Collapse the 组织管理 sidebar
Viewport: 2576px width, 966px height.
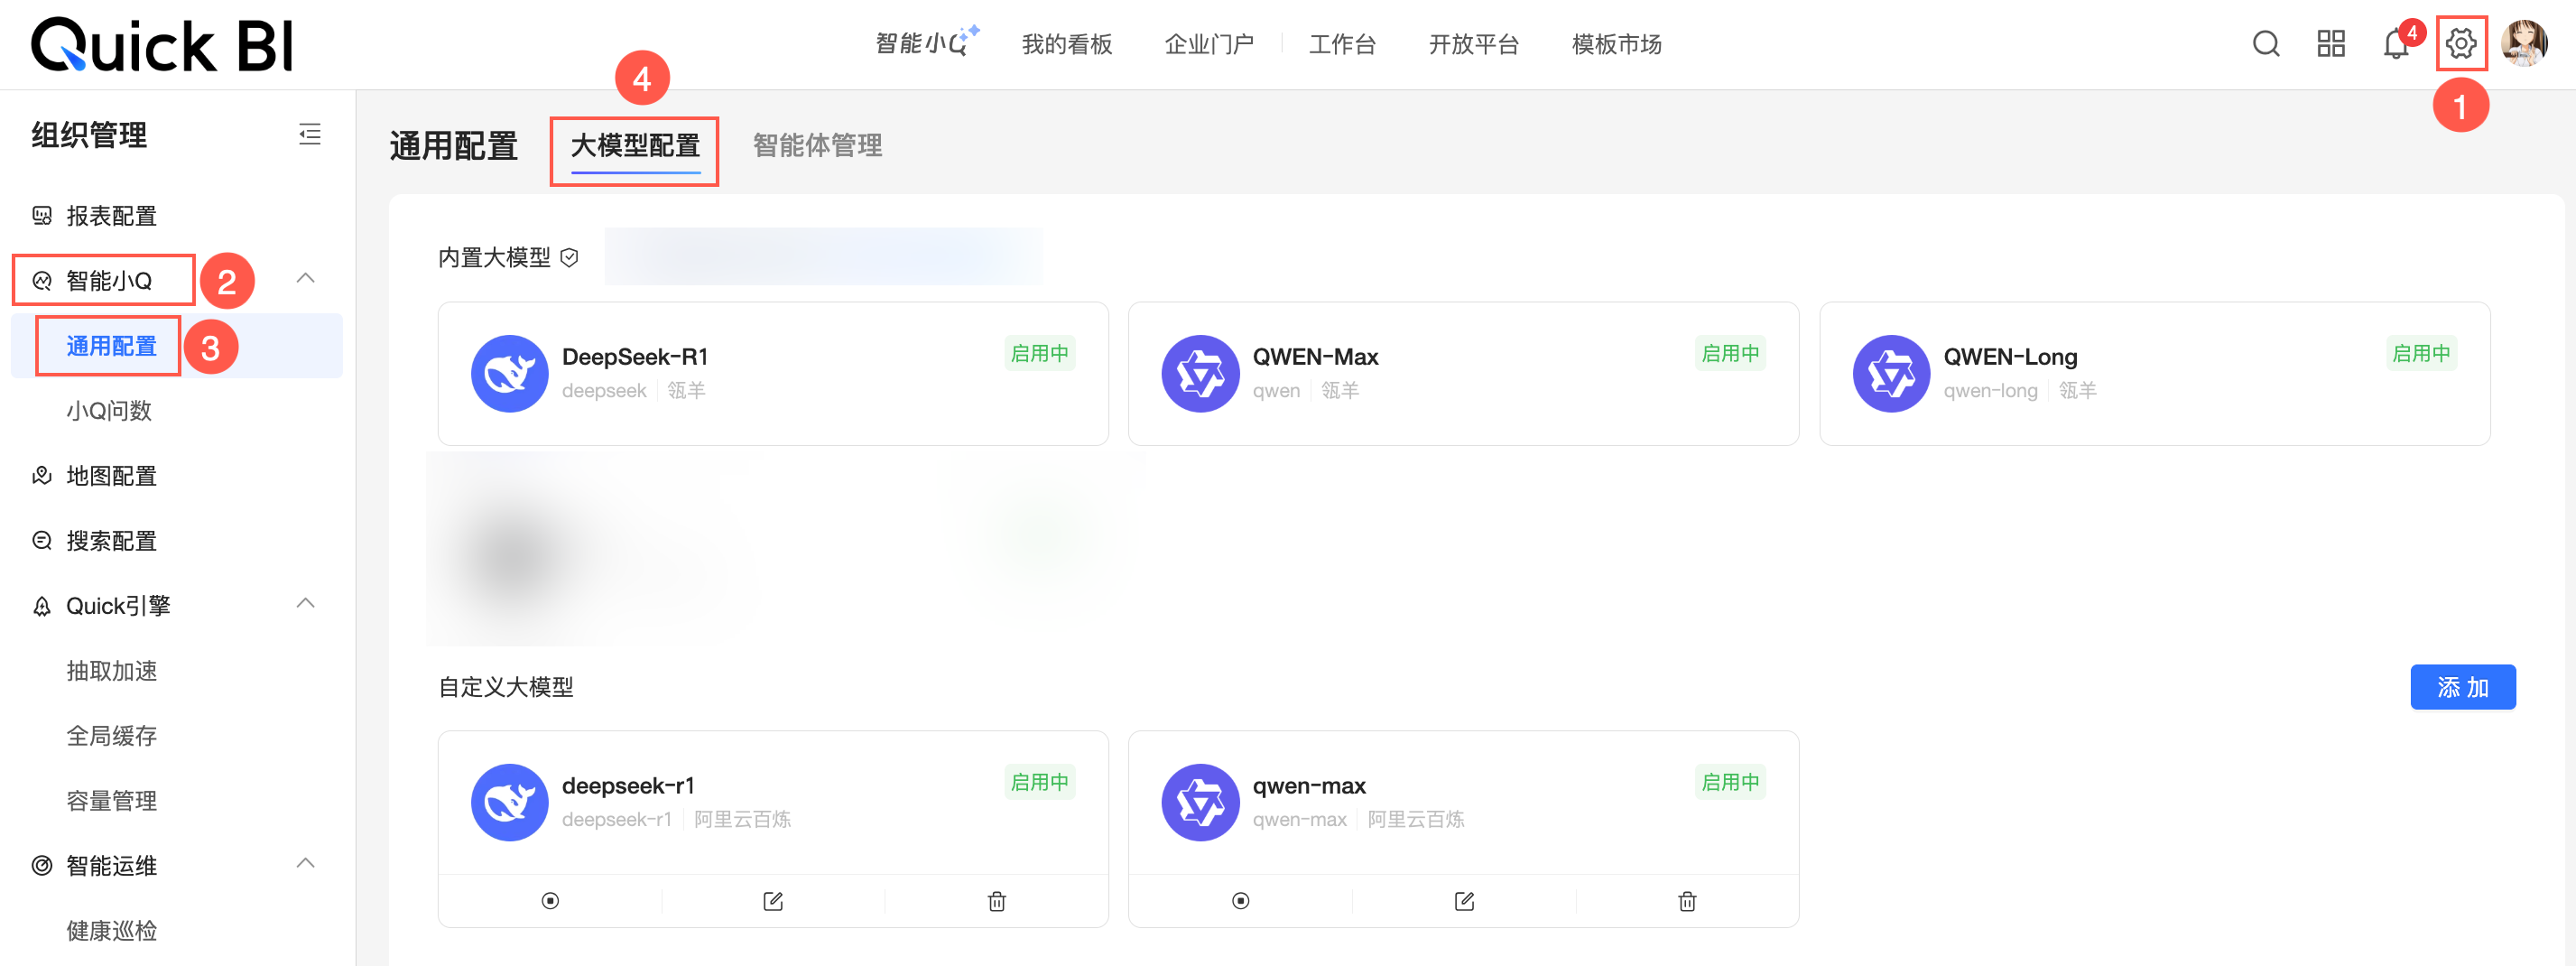tap(310, 134)
